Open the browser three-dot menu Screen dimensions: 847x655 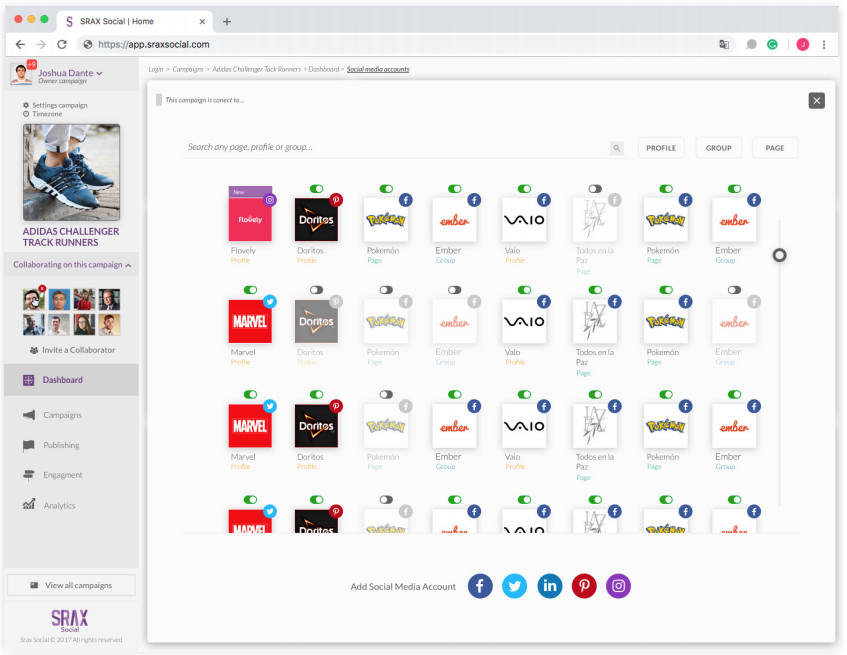(x=824, y=45)
